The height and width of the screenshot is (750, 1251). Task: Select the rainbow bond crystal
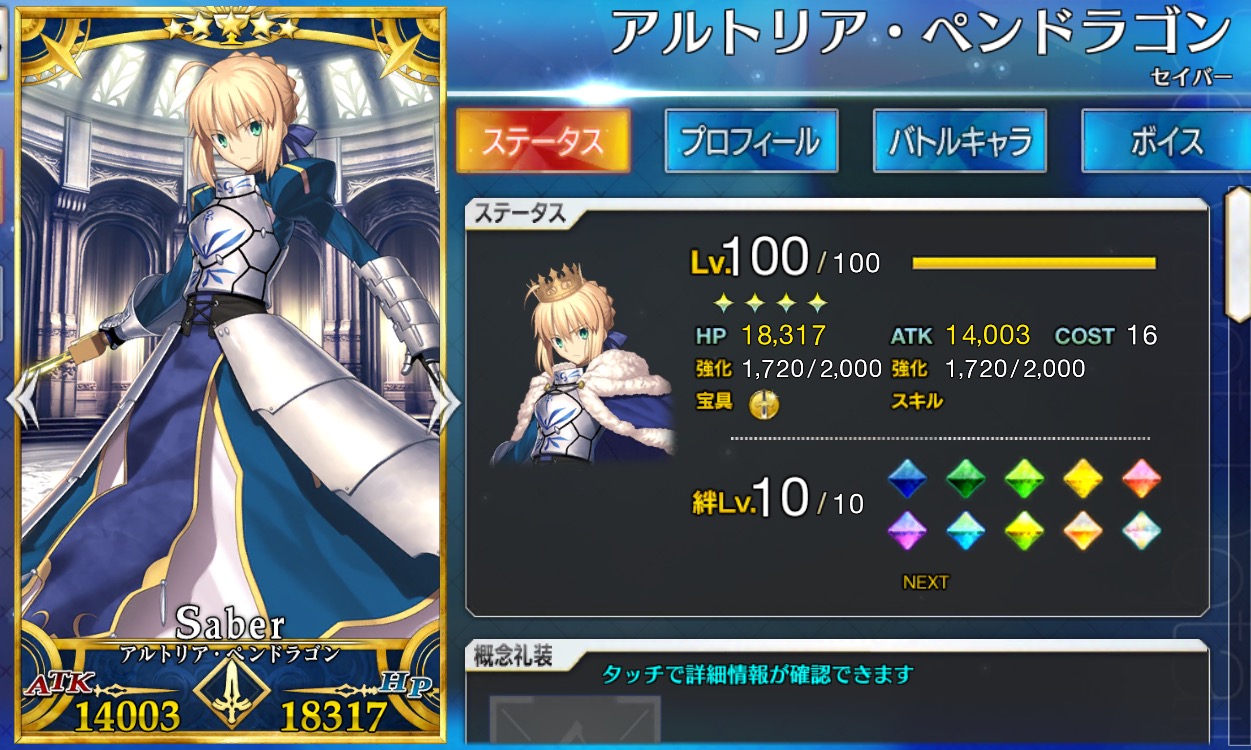point(1141,530)
